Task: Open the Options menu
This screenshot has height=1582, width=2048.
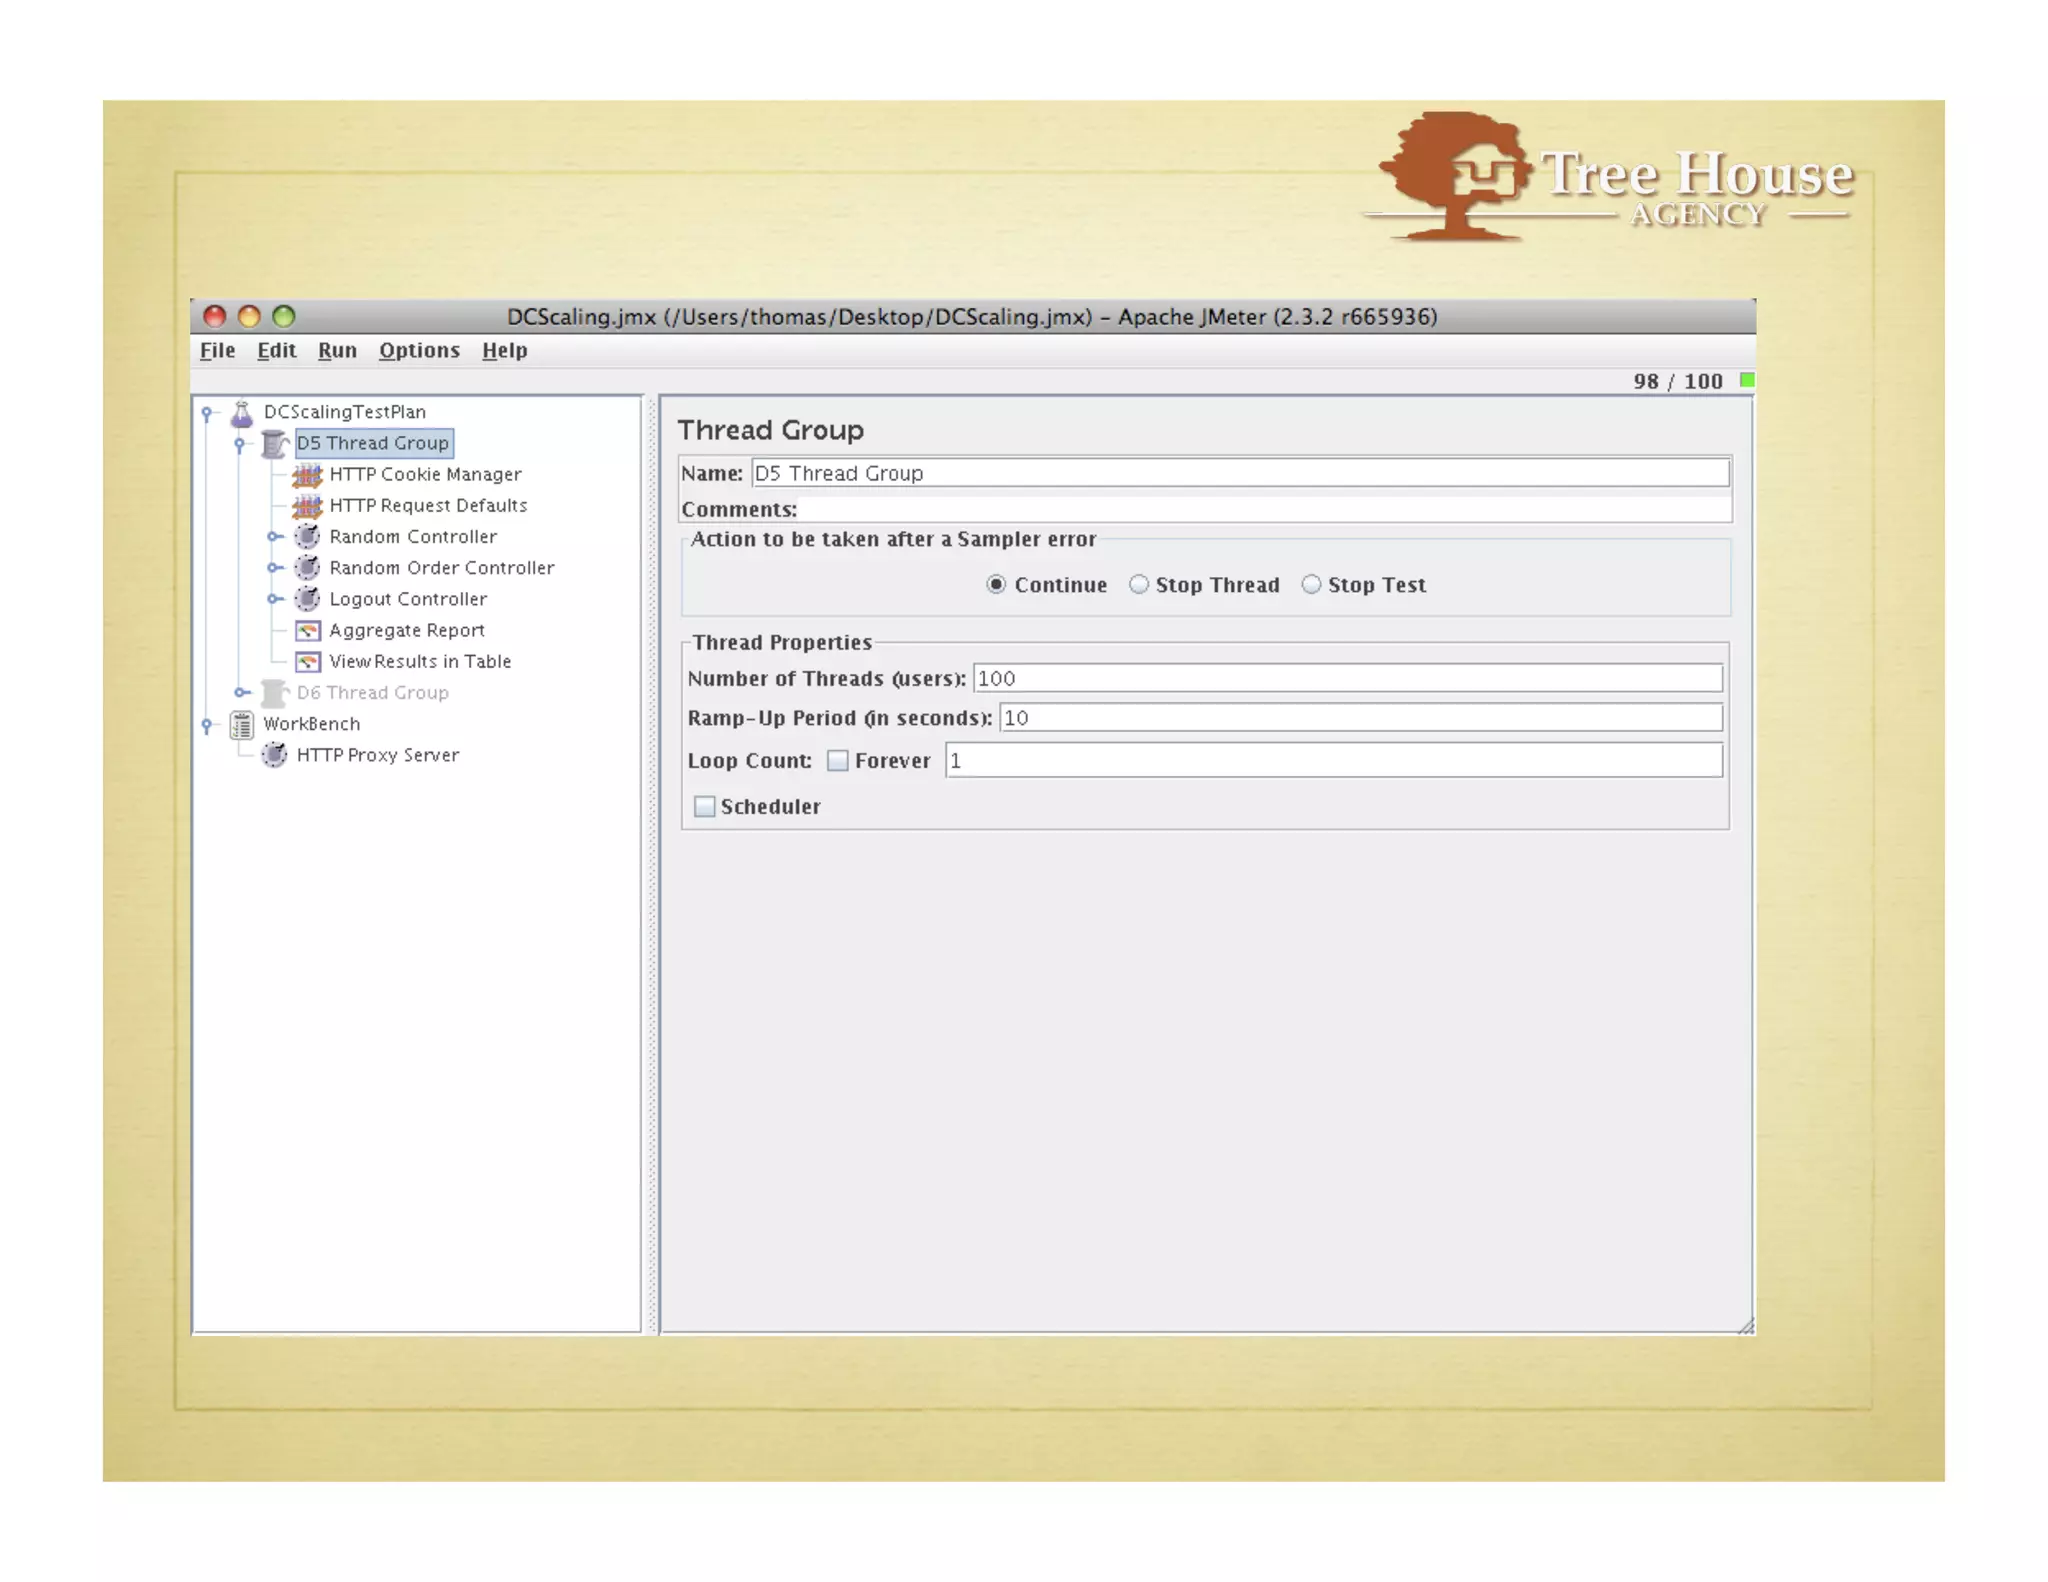Action: pyautogui.click(x=419, y=351)
